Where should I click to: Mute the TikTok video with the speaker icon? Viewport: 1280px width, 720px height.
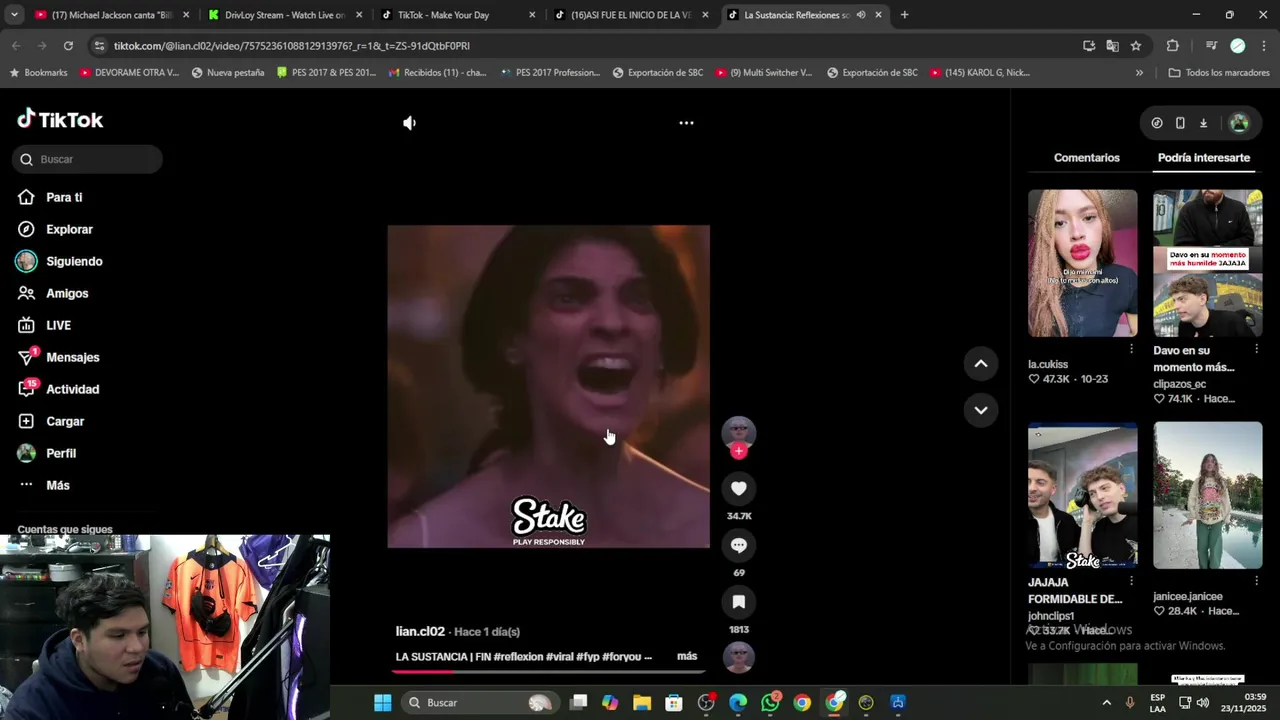[409, 123]
